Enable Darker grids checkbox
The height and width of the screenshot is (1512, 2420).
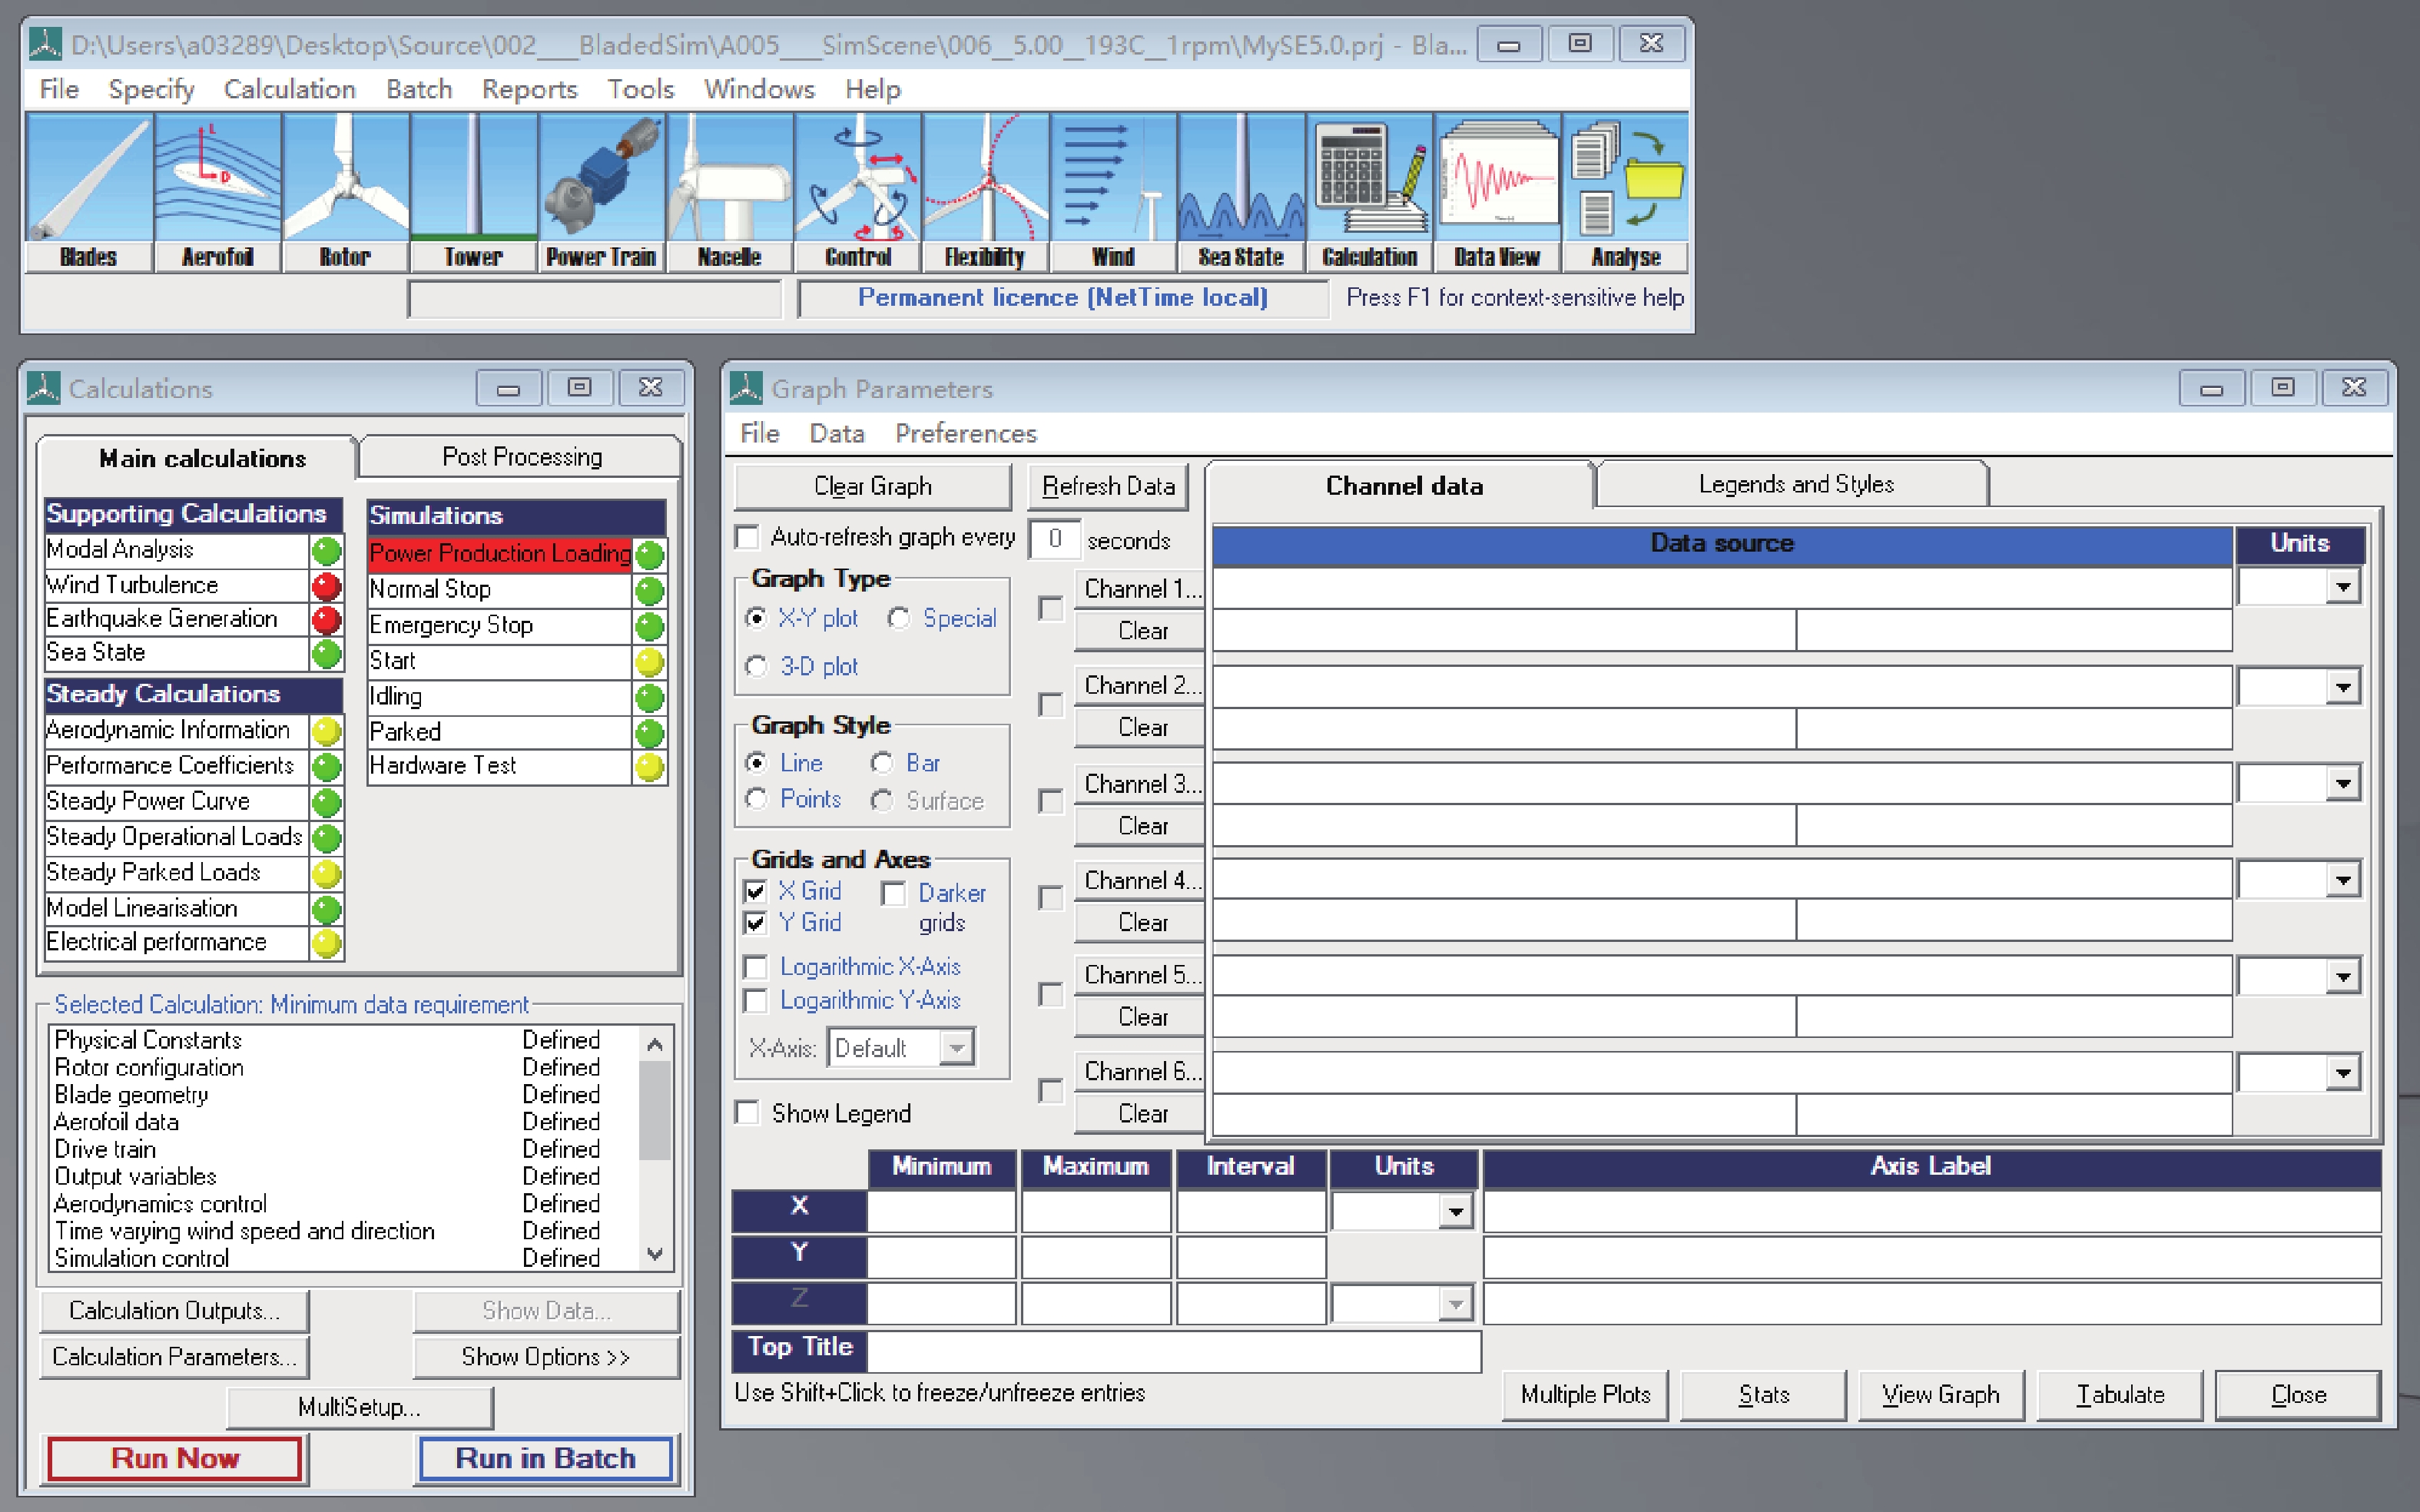tap(894, 893)
